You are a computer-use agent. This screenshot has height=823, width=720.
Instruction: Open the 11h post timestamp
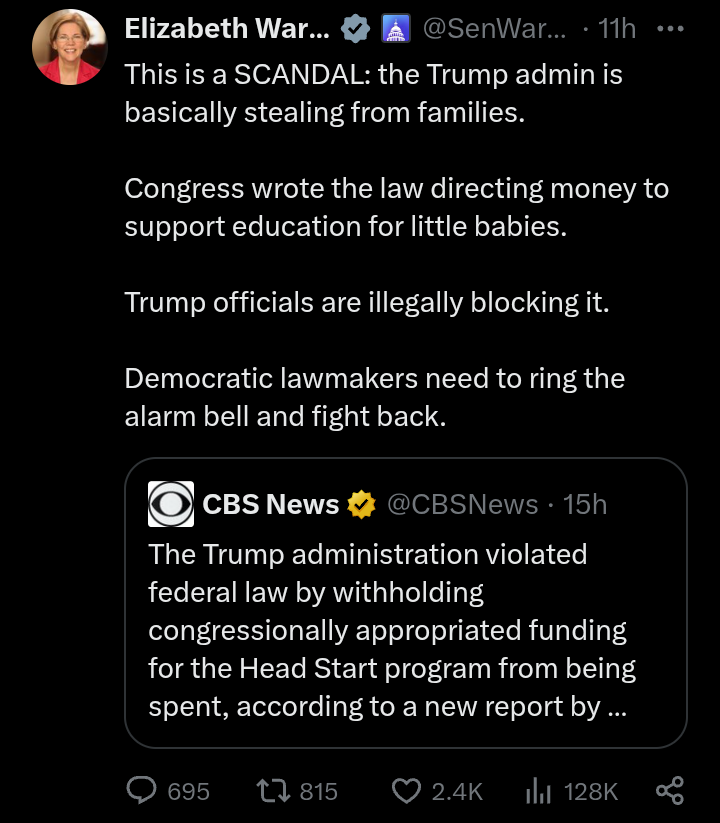point(616,30)
